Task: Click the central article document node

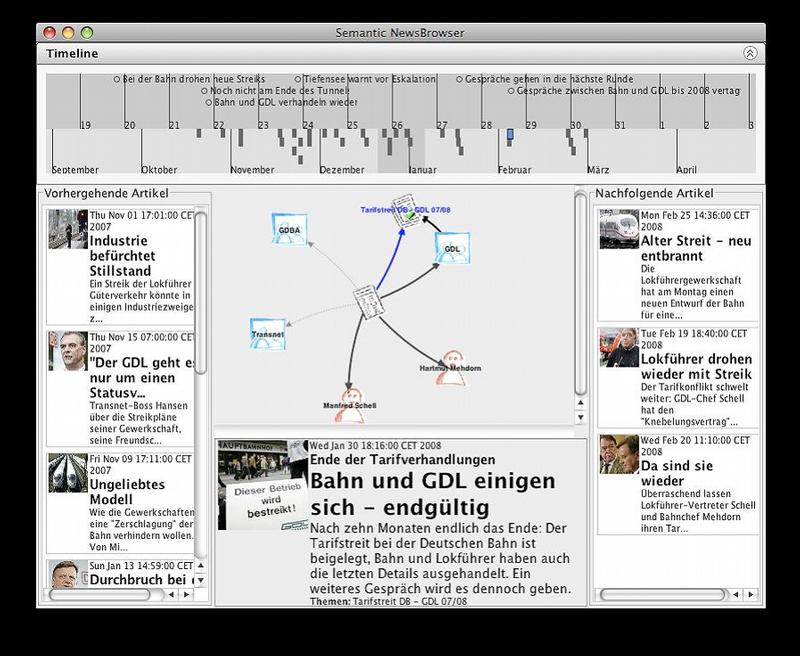Action: tap(368, 302)
